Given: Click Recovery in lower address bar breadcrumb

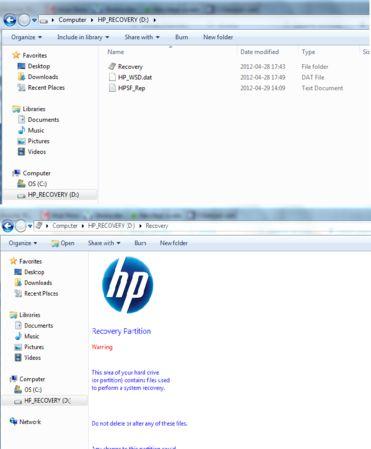Looking at the screenshot, I should [157, 226].
